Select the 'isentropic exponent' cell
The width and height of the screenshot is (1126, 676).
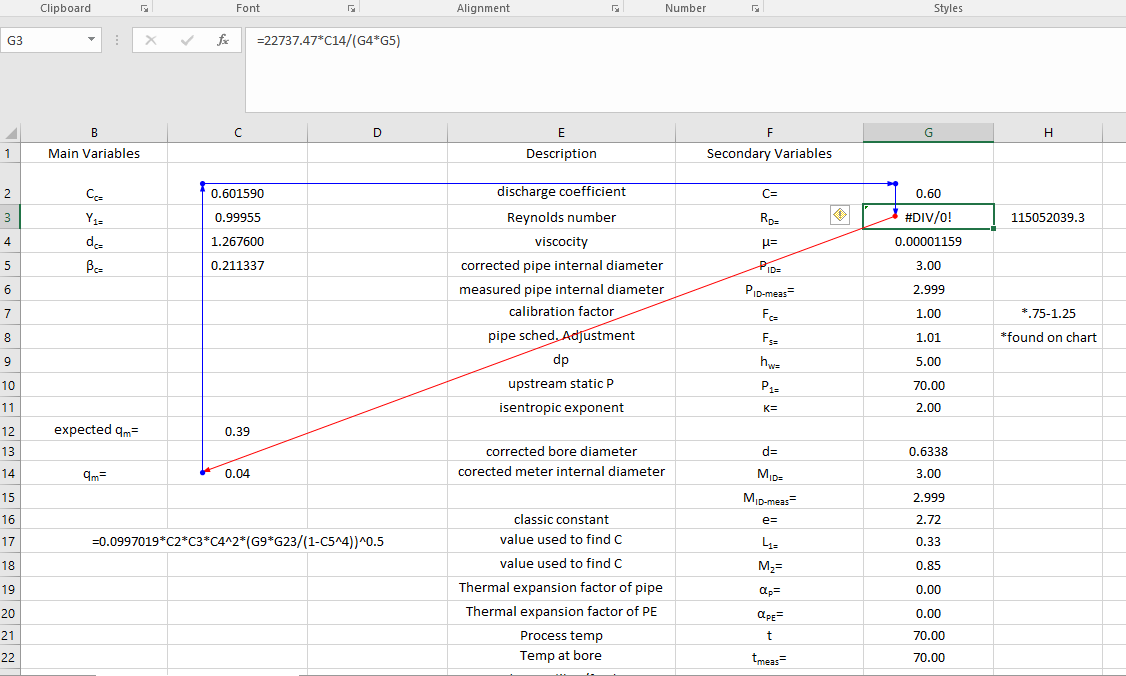pos(562,407)
